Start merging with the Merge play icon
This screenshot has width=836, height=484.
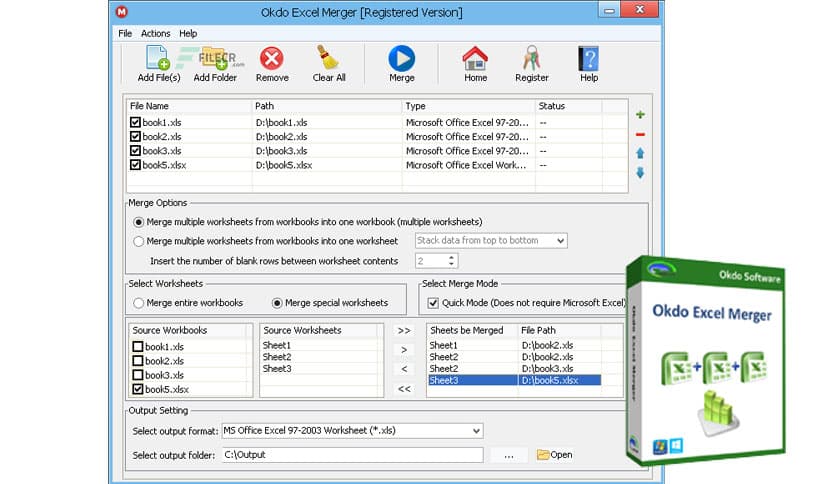pos(401,58)
